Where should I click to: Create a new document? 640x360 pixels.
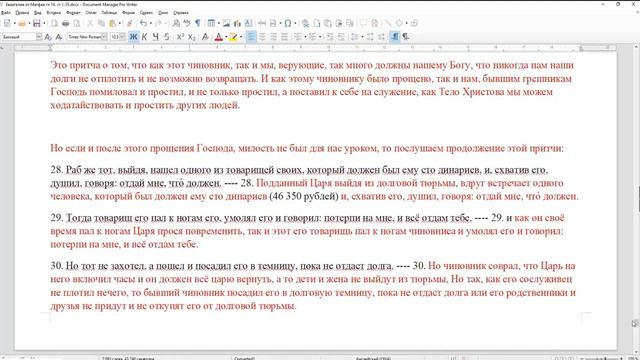pos(7,24)
